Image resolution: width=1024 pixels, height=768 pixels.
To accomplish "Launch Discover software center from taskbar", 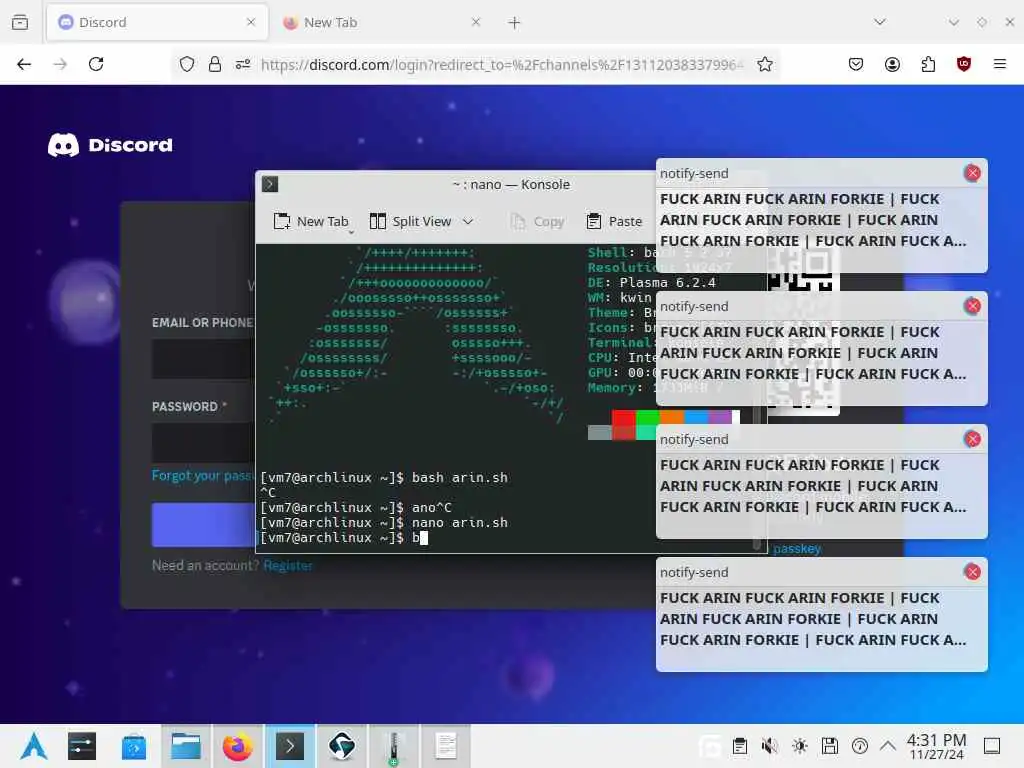I will pyautogui.click(x=134, y=746).
